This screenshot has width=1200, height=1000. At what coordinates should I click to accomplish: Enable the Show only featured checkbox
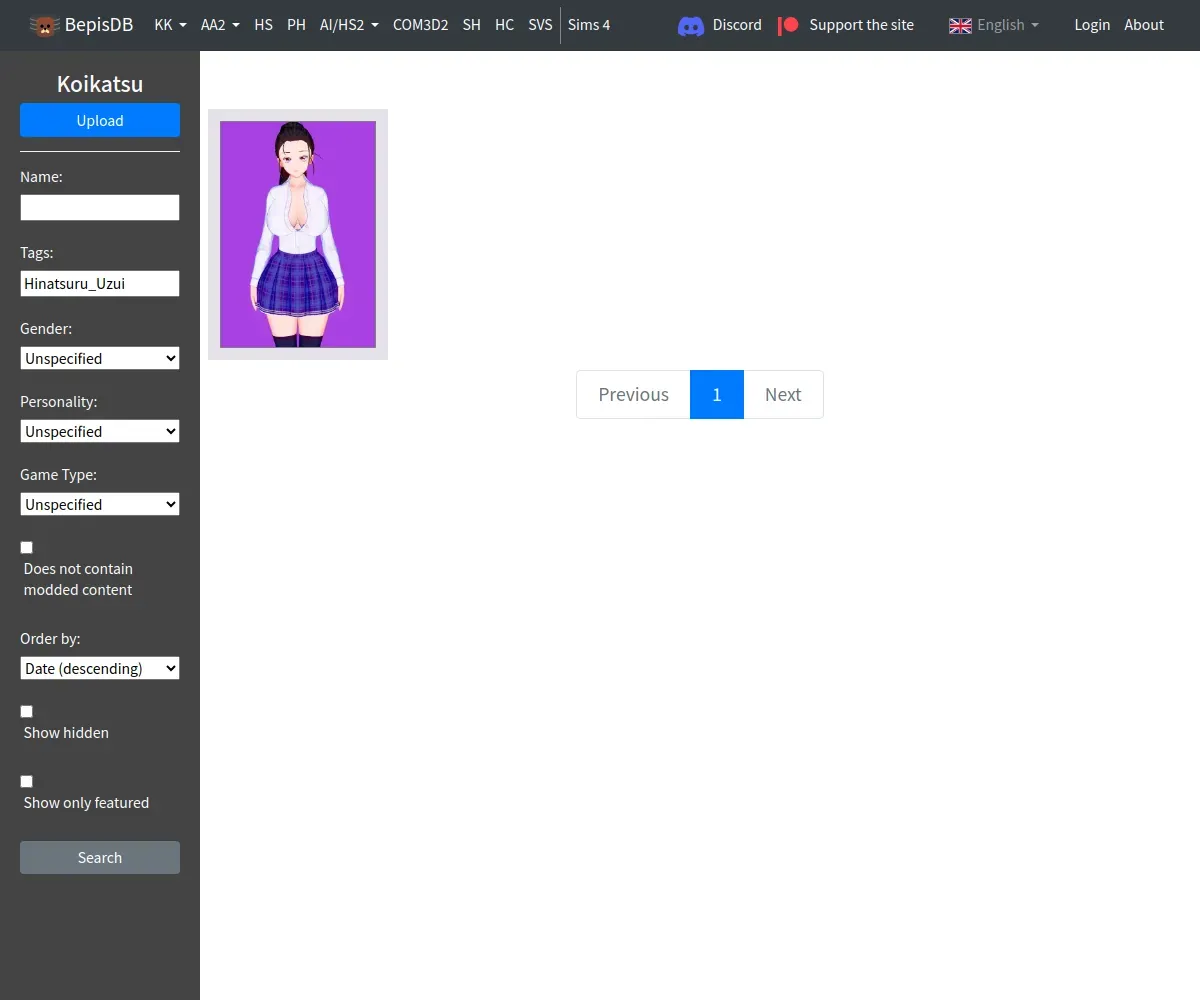(27, 781)
